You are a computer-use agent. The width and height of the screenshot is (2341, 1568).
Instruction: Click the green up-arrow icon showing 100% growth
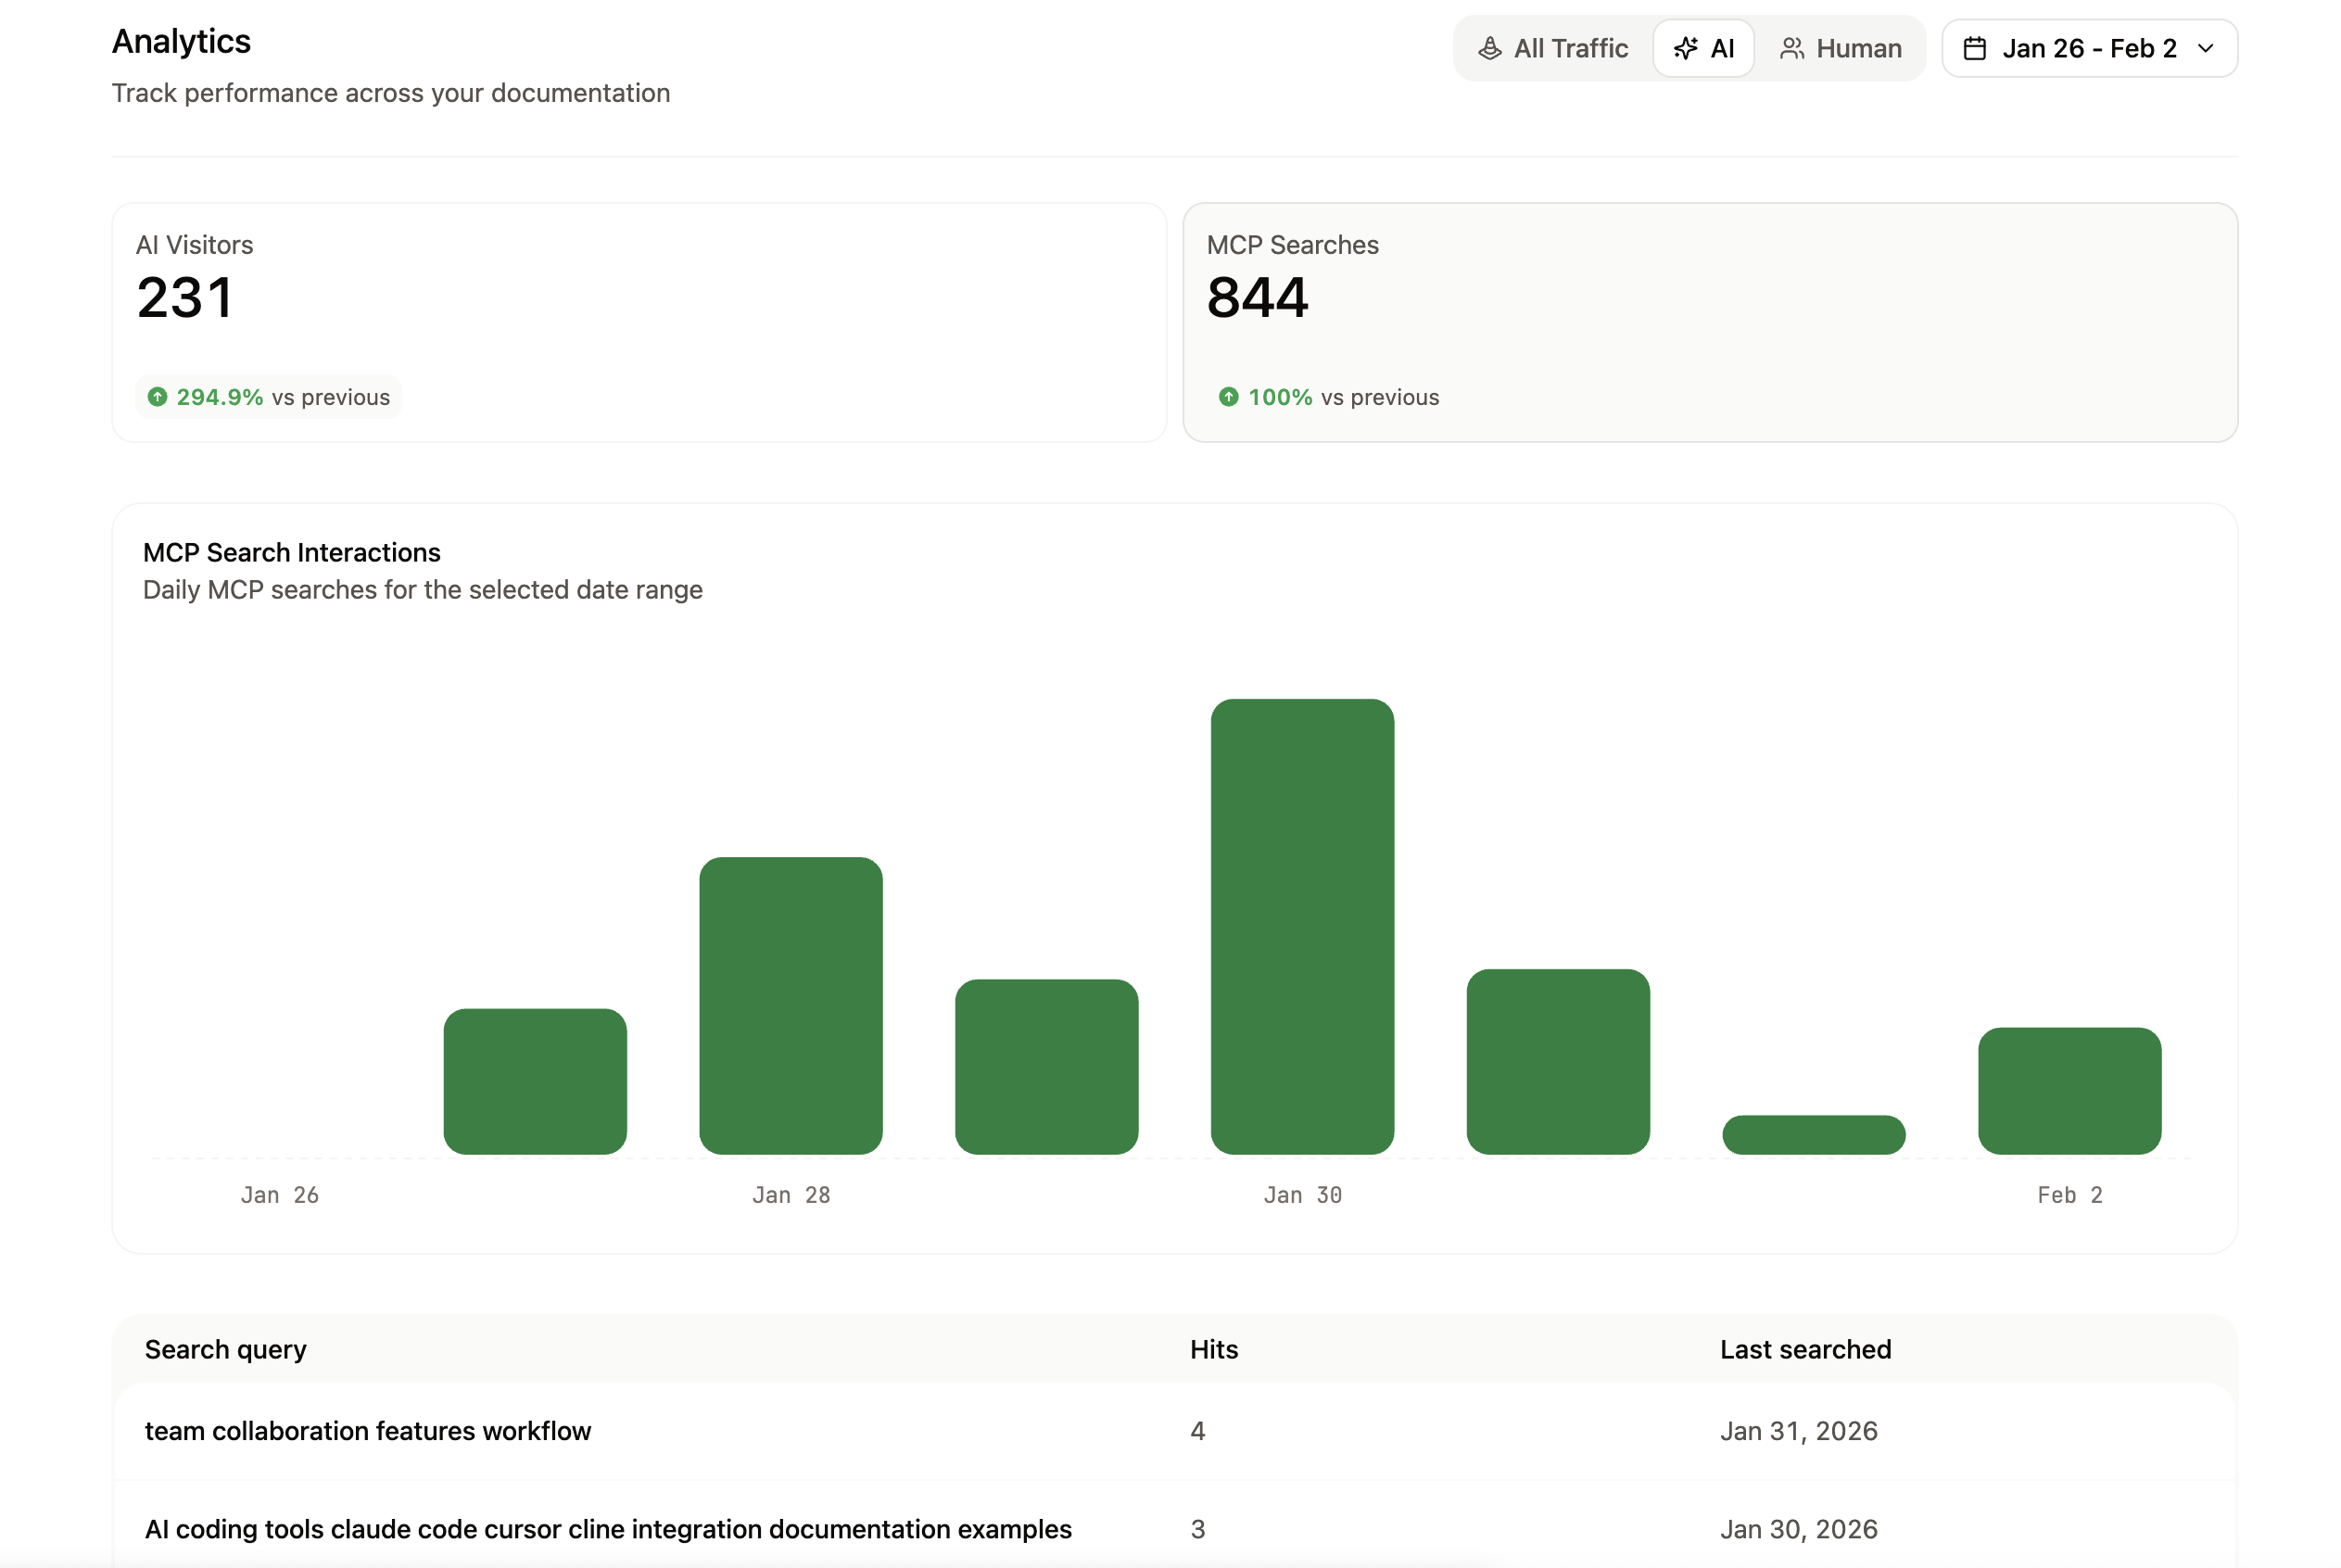[x=1228, y=397]
